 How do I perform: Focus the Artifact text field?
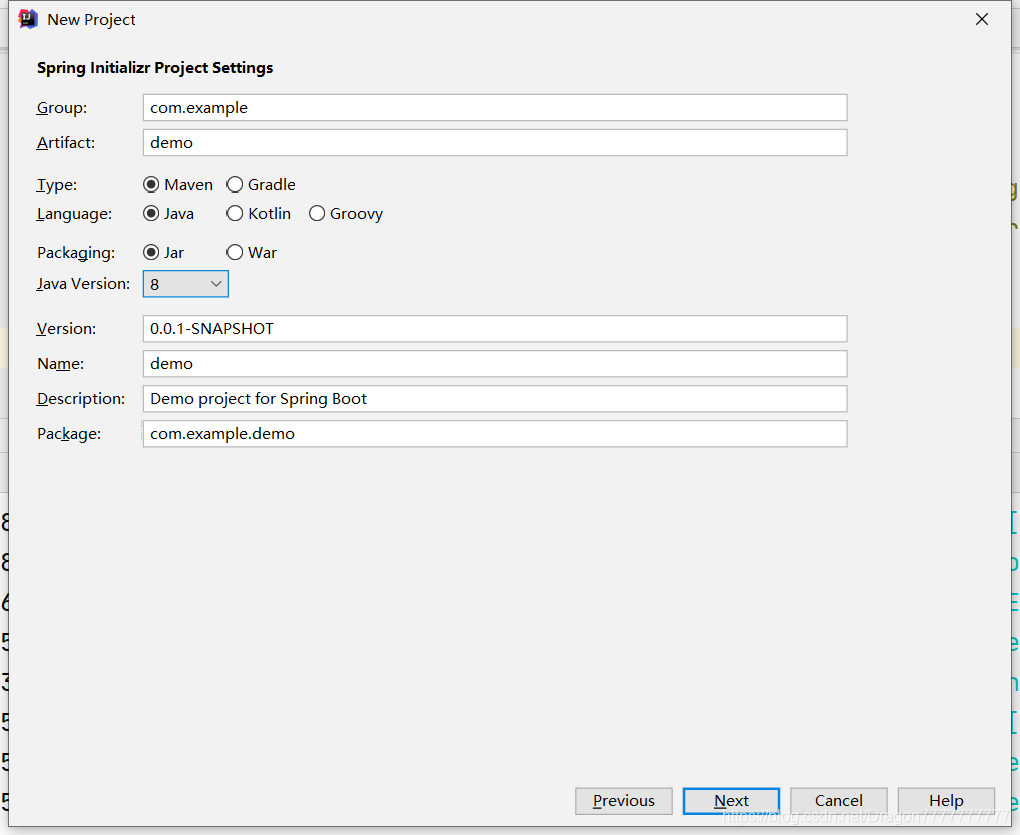[x=495, y=142]
